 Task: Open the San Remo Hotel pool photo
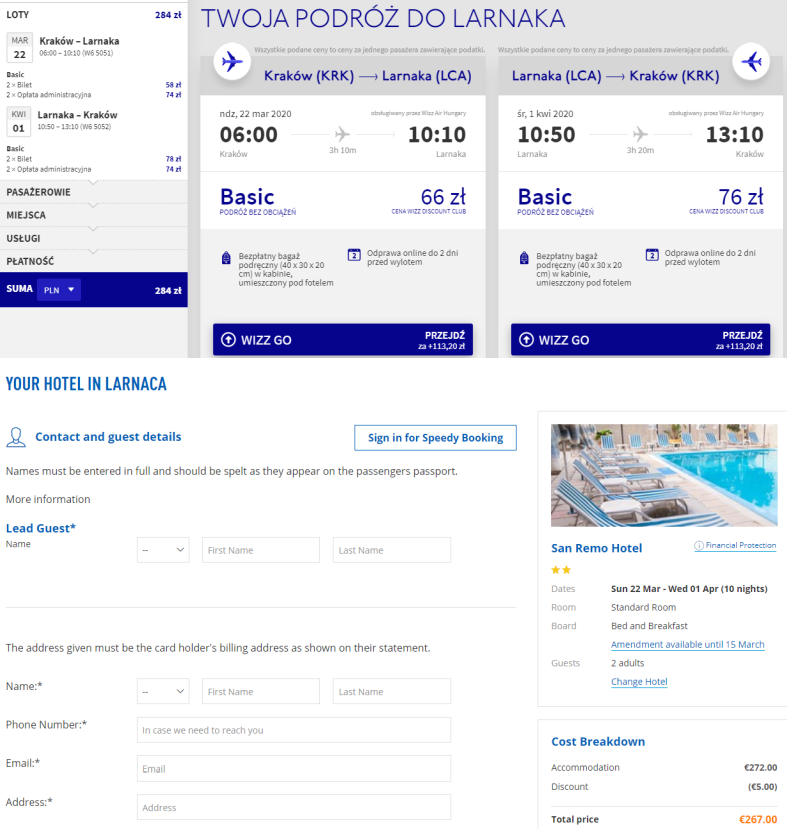[x=664, y=475]
